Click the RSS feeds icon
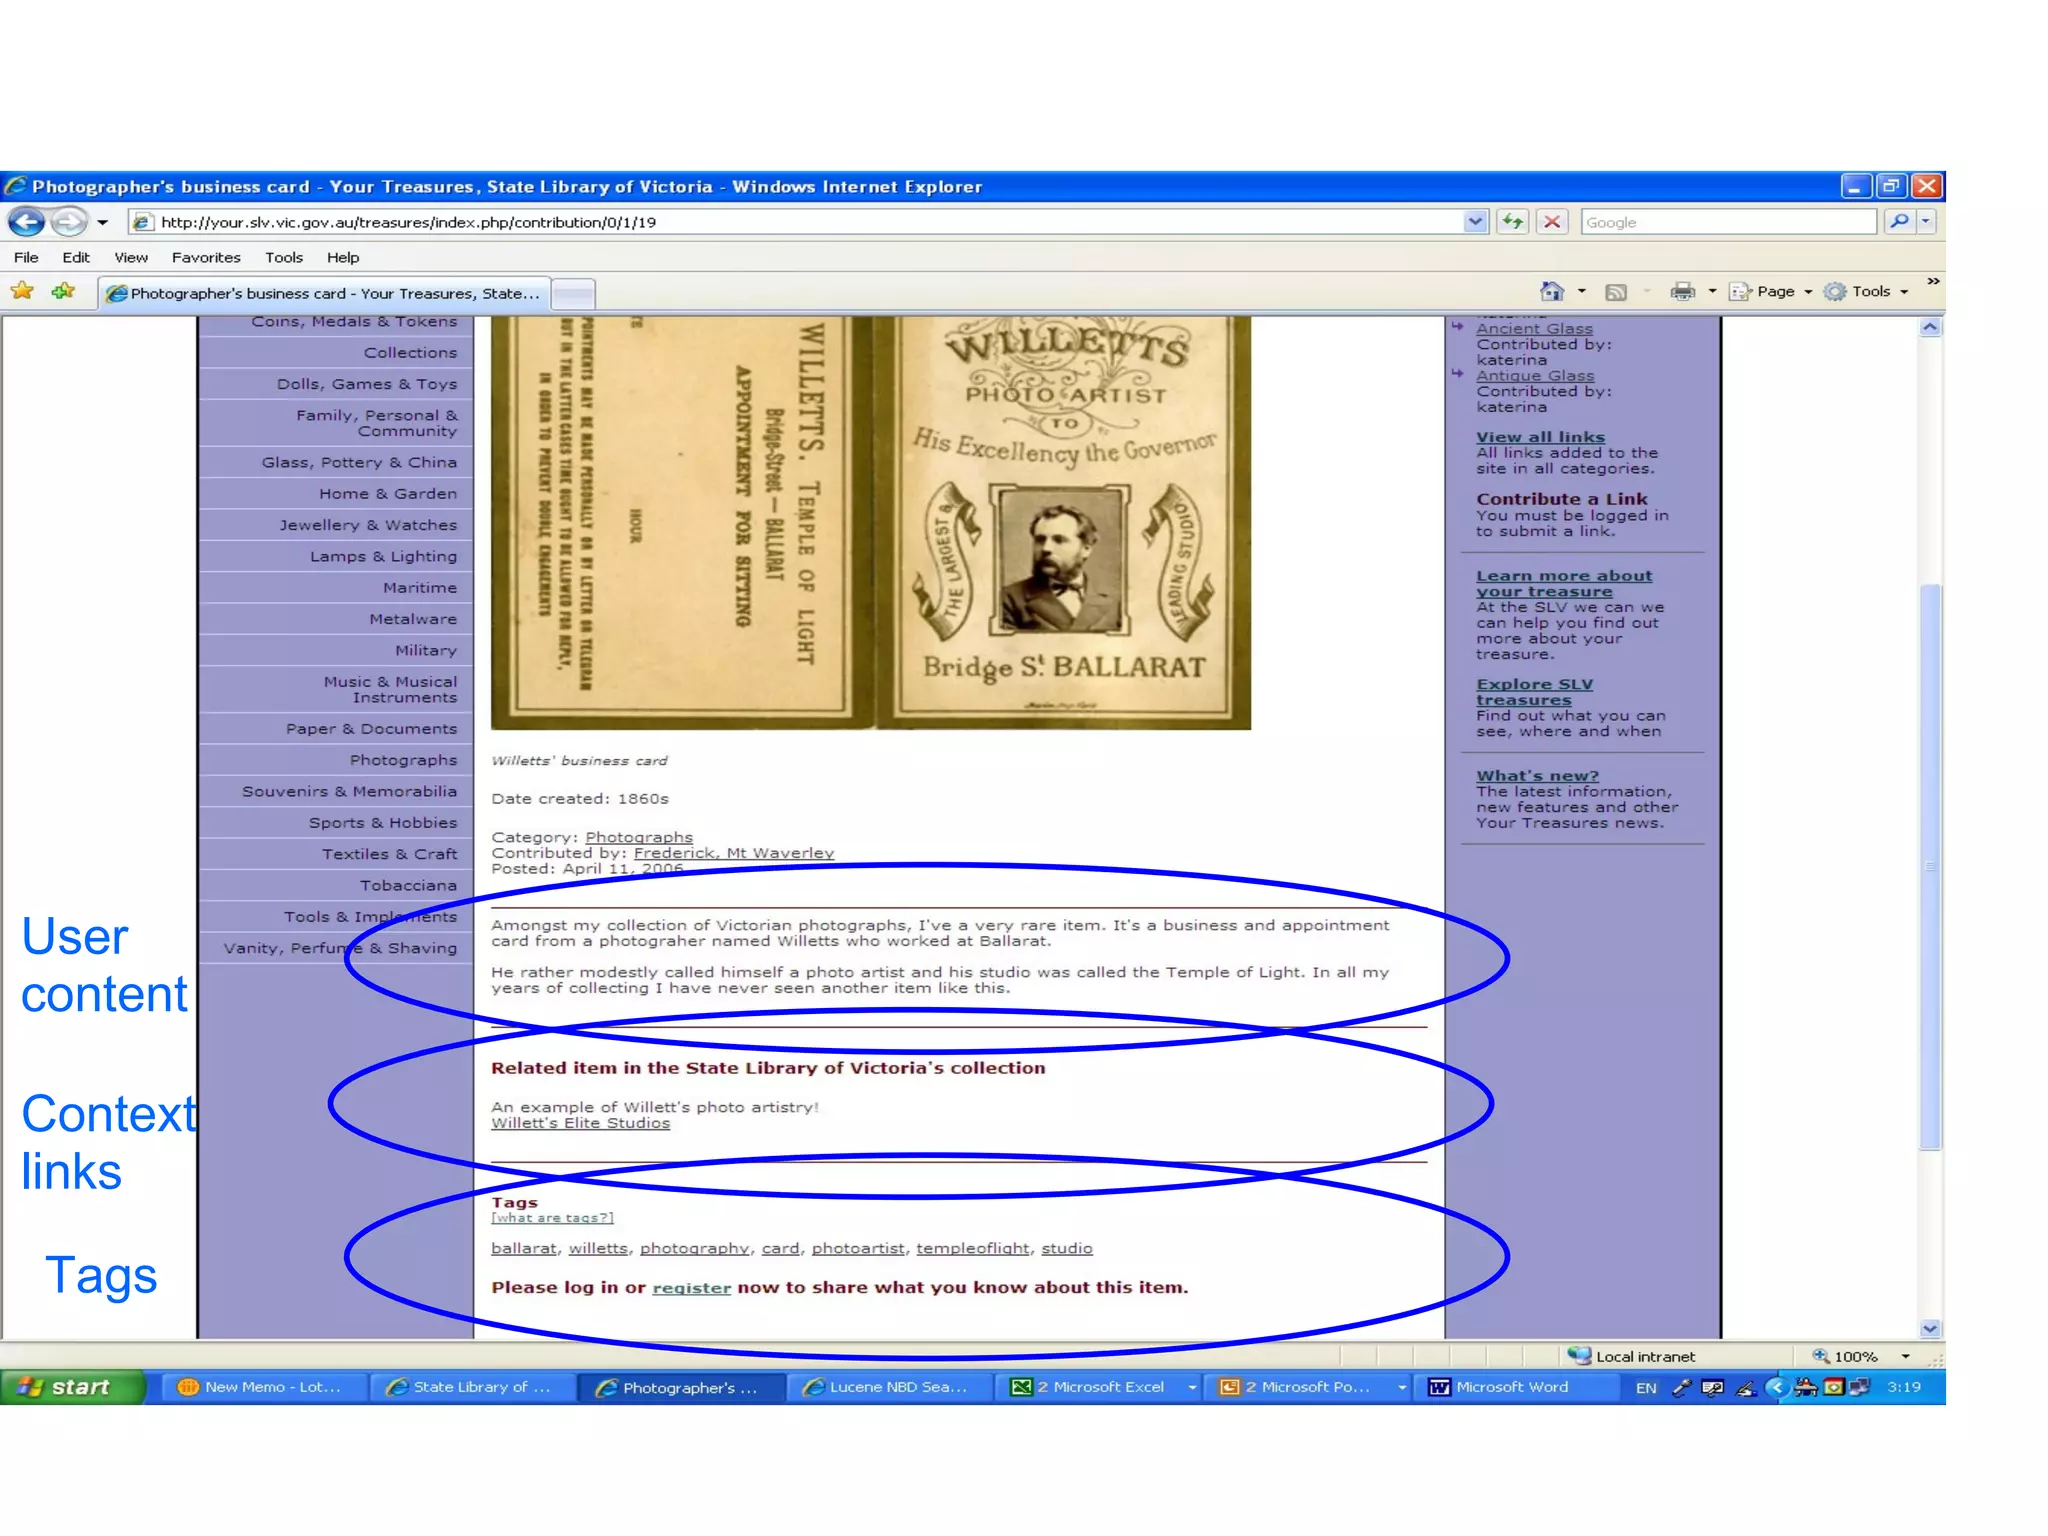This screenshot has height=1536, width=2048. pyautogui.click(x=1615, y=292)
